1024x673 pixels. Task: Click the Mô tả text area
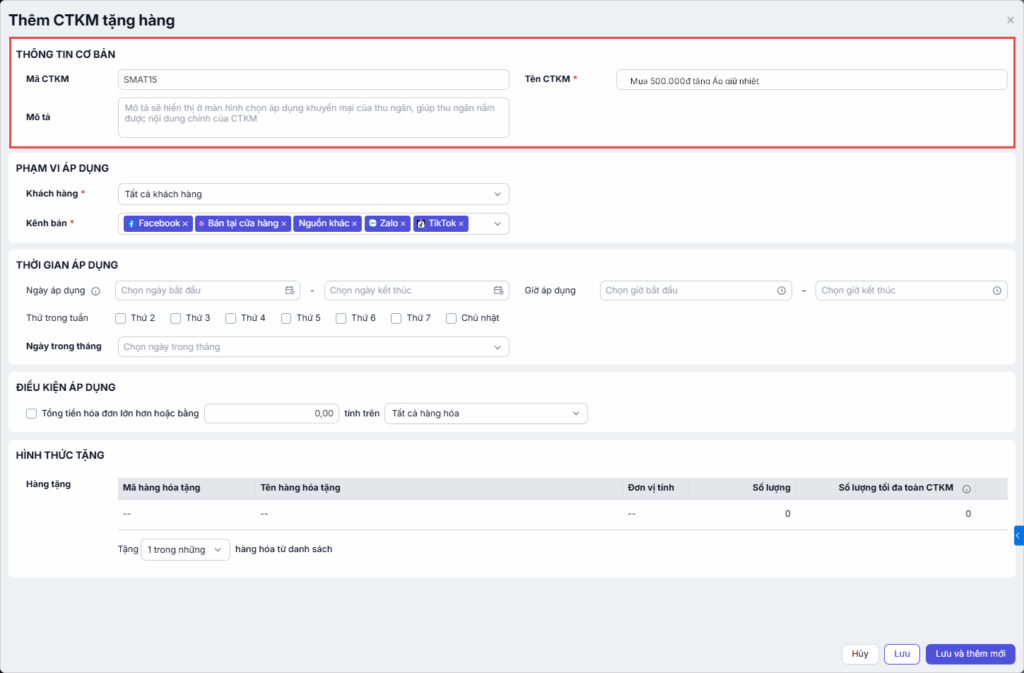point(313,117)
